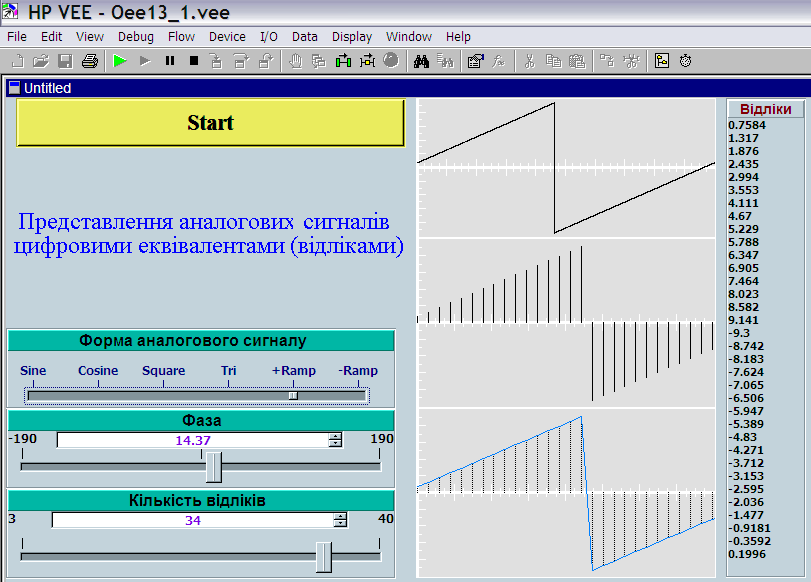811x582 pixels.
Task: Click the stopwatch profiler icon
Action: pyautogui.click(x=685, y=61)
